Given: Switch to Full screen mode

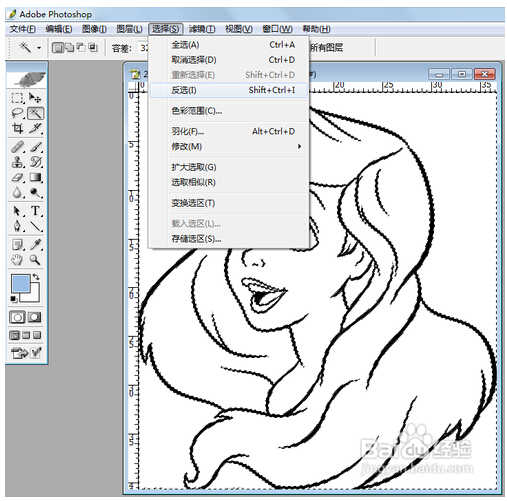Looking at the screenshot, I should 37,335.
